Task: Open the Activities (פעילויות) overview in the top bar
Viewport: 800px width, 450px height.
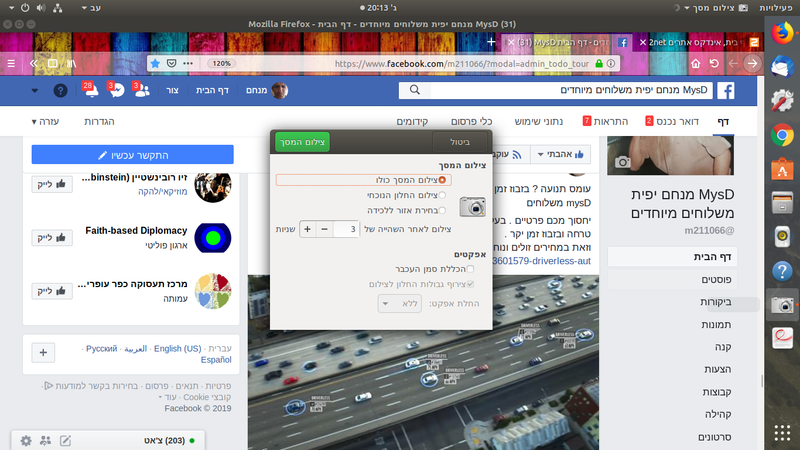Action: coord(776,8)
